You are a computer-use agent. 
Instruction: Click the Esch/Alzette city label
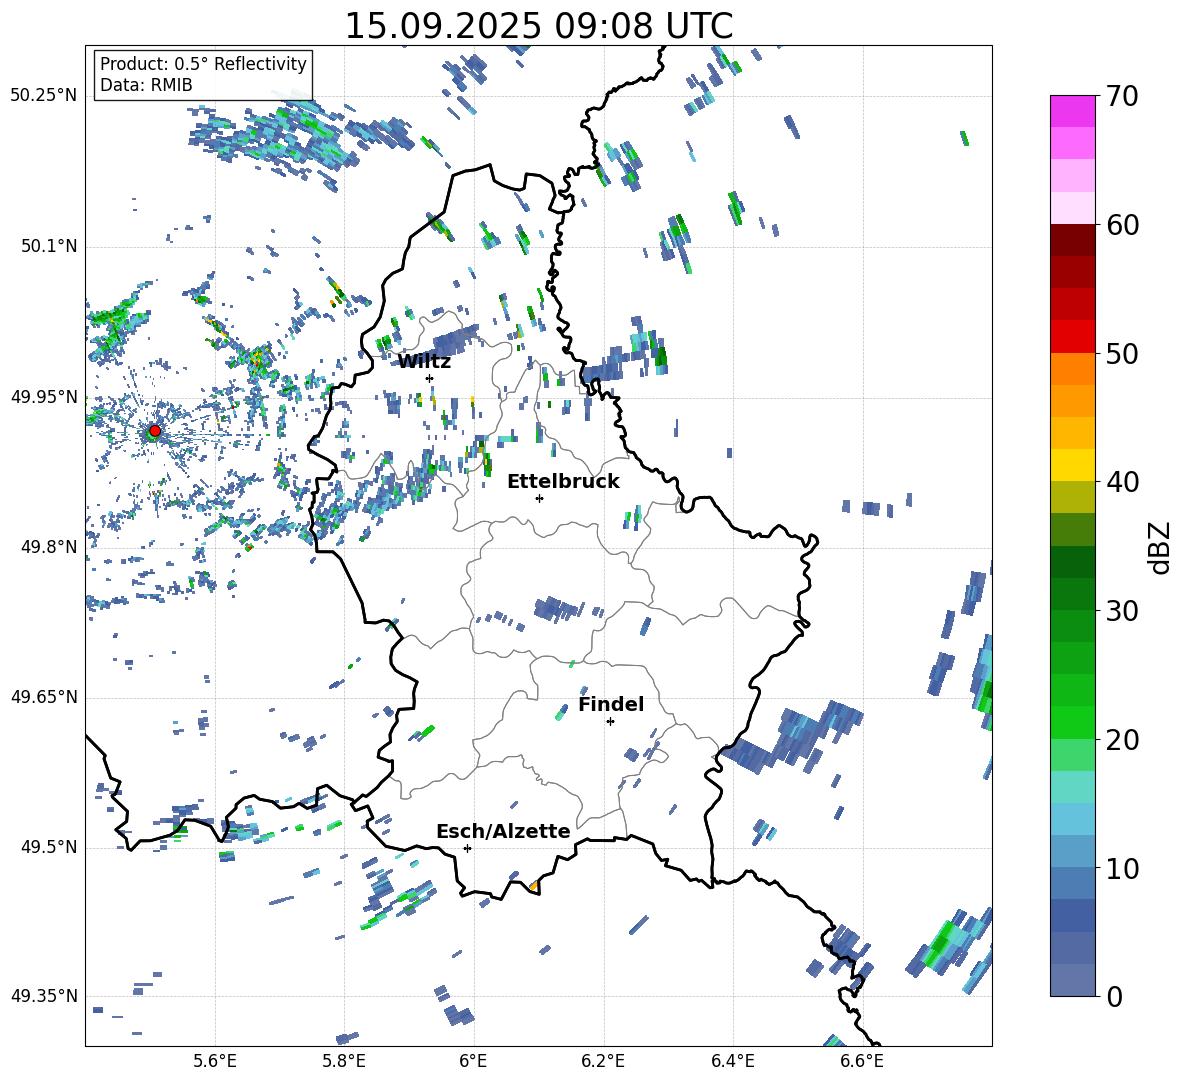pos(503,831)
